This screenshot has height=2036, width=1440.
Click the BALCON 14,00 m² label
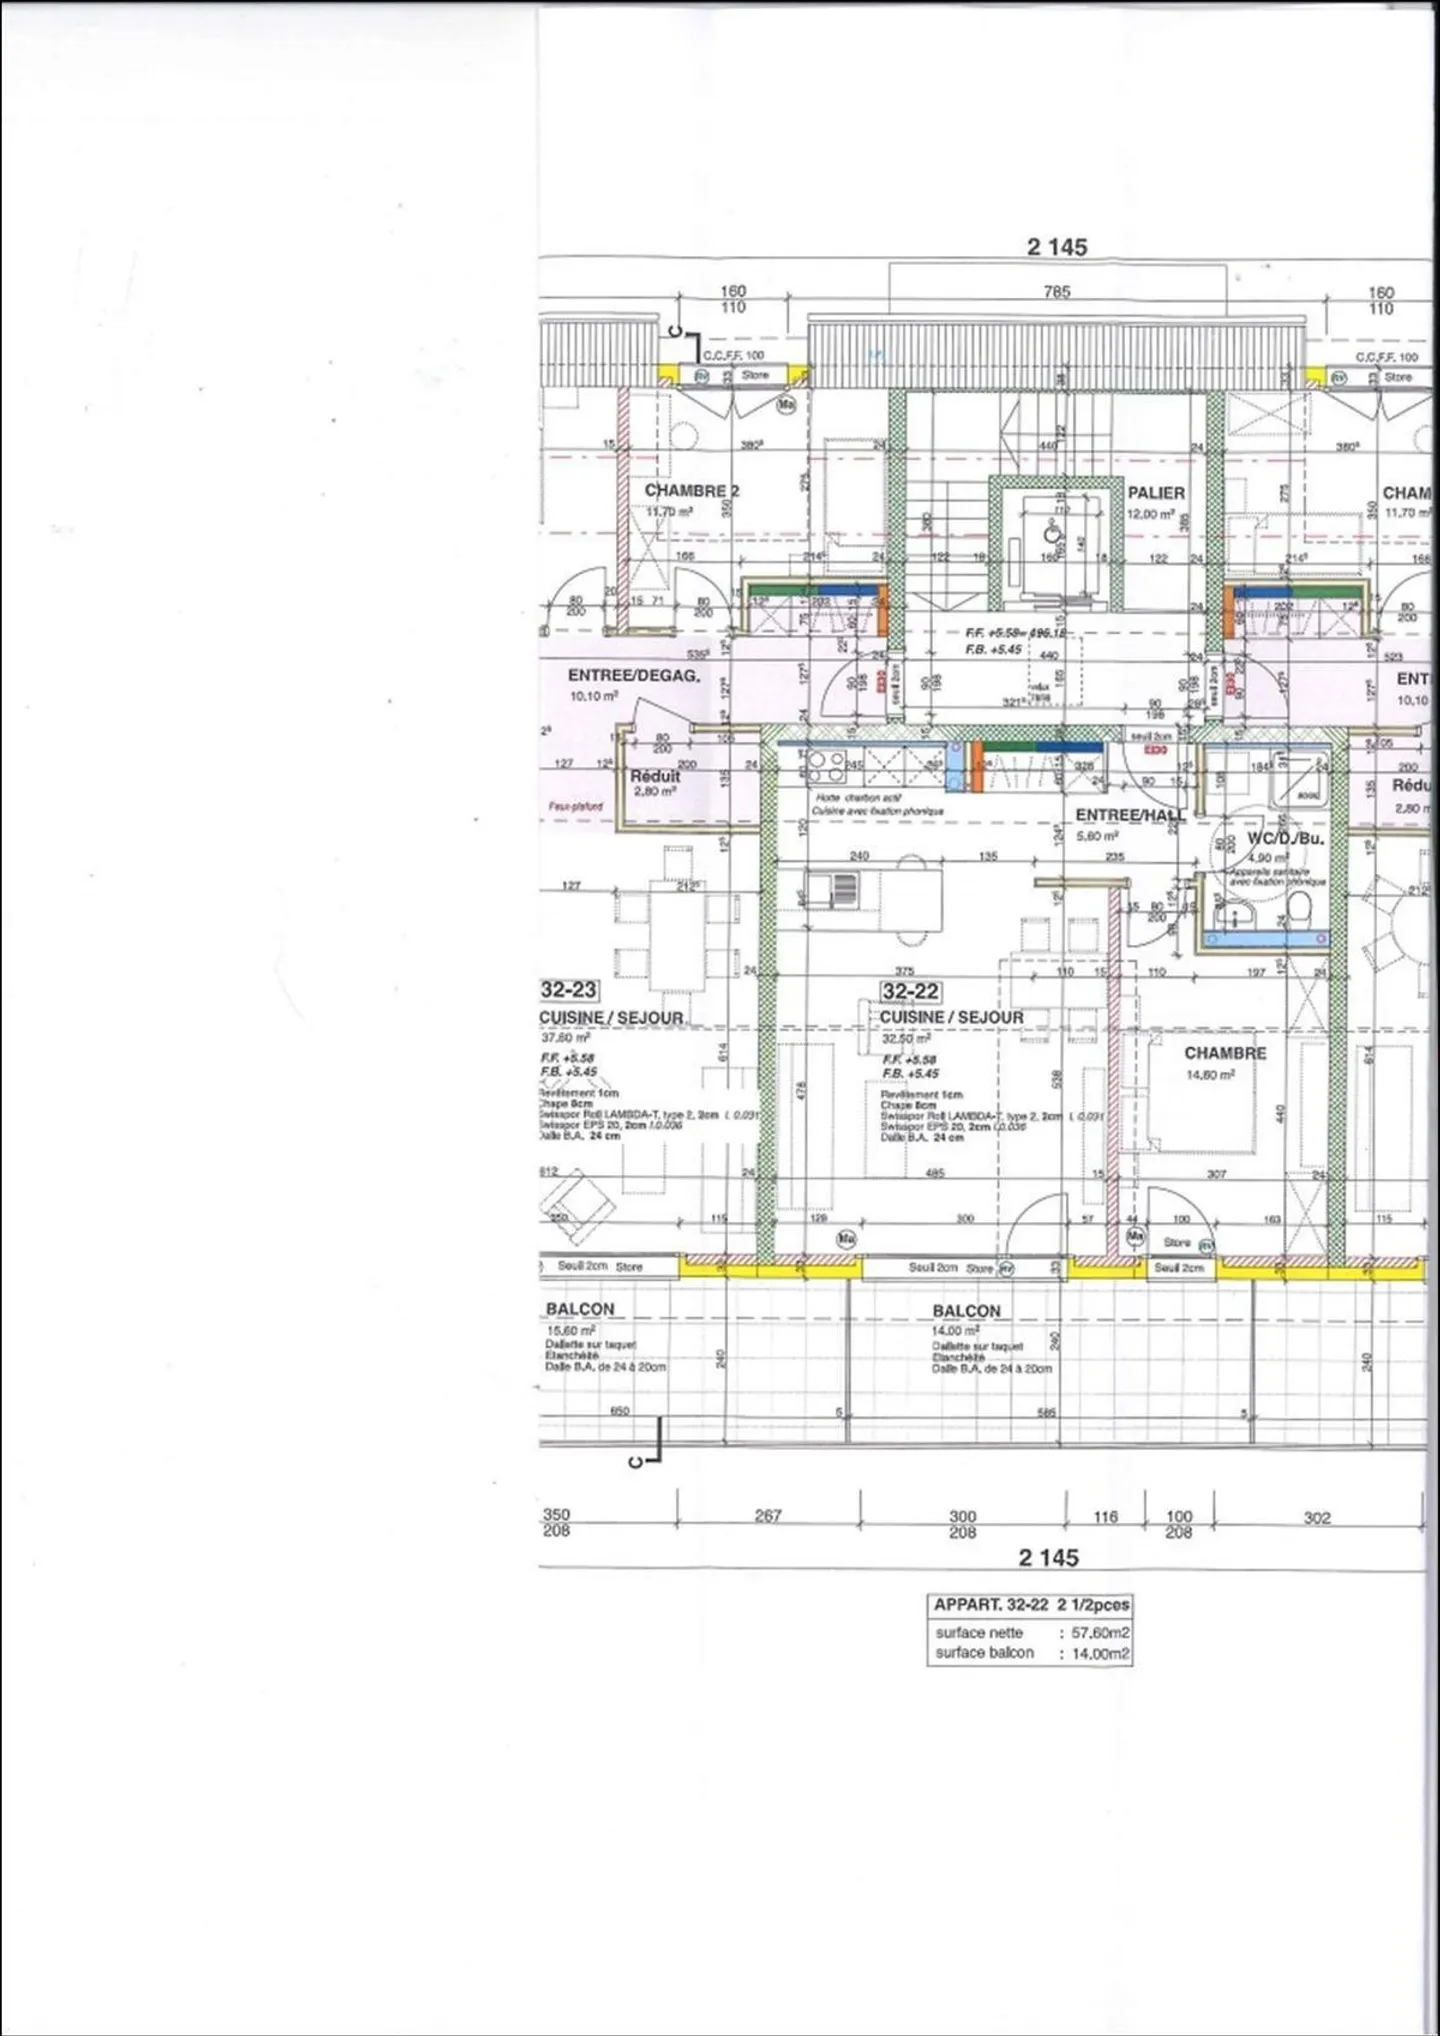(965, 1311)
